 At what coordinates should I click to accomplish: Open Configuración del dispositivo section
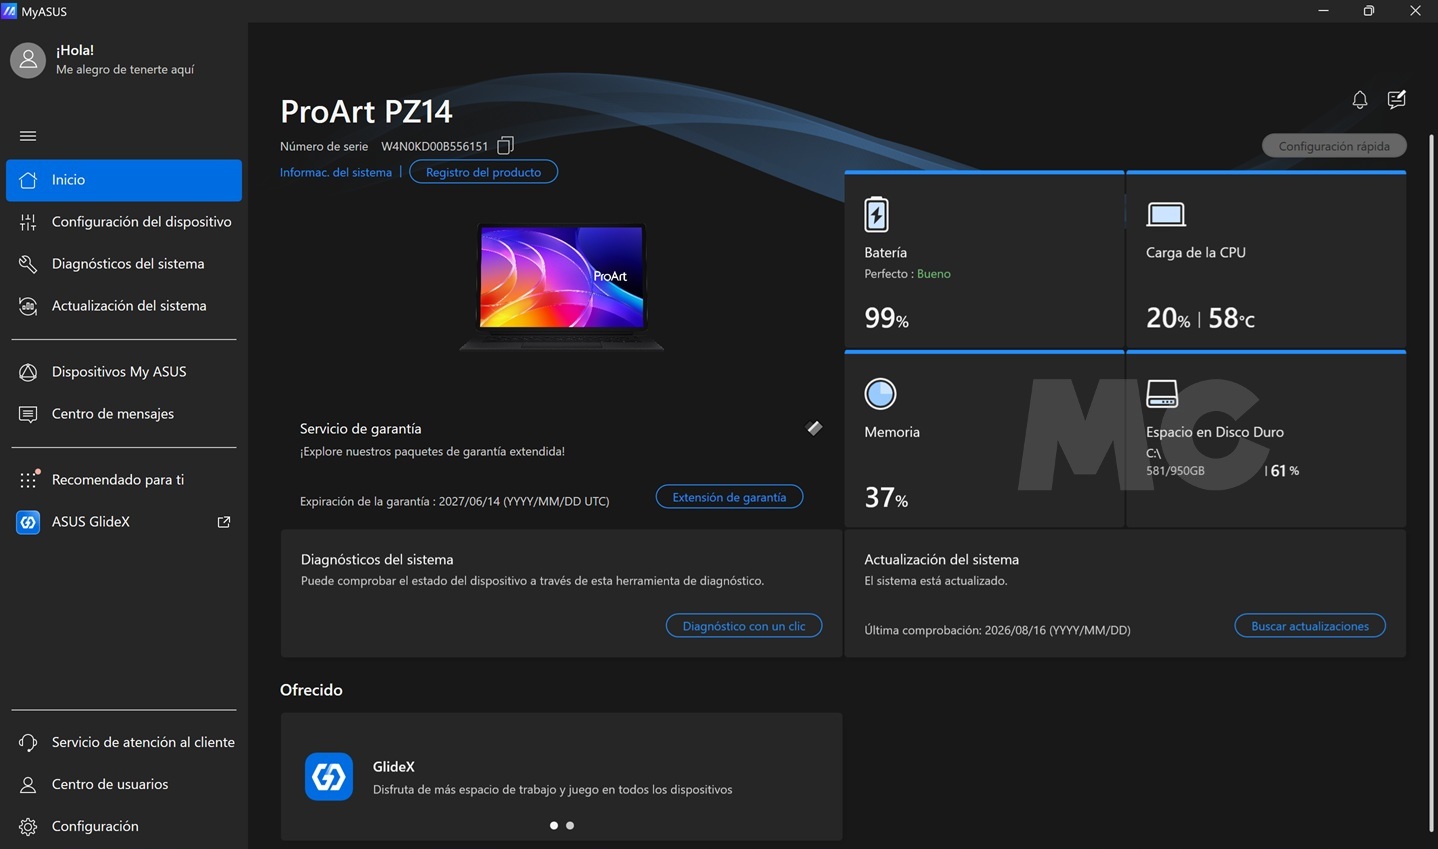(x=124, y=222)
